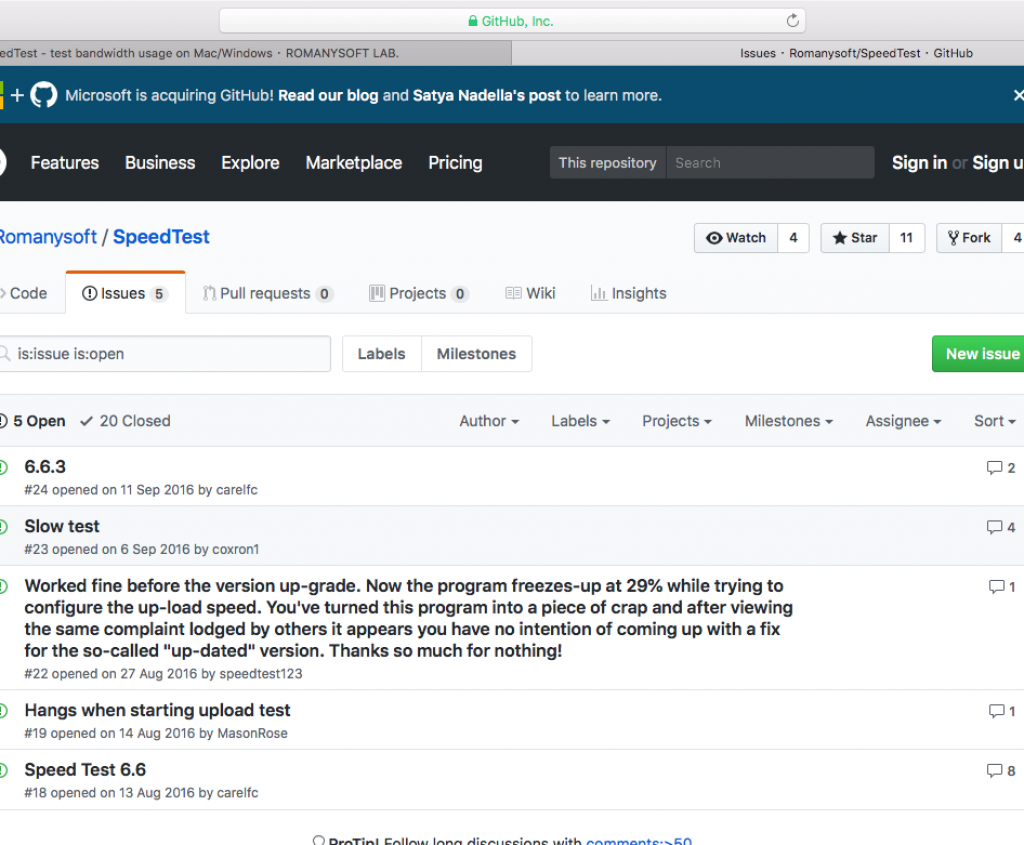The width and height of the screenshot is (1024, 845).
Task: Open the SpeedTest repository link
Action: [161, 237]
